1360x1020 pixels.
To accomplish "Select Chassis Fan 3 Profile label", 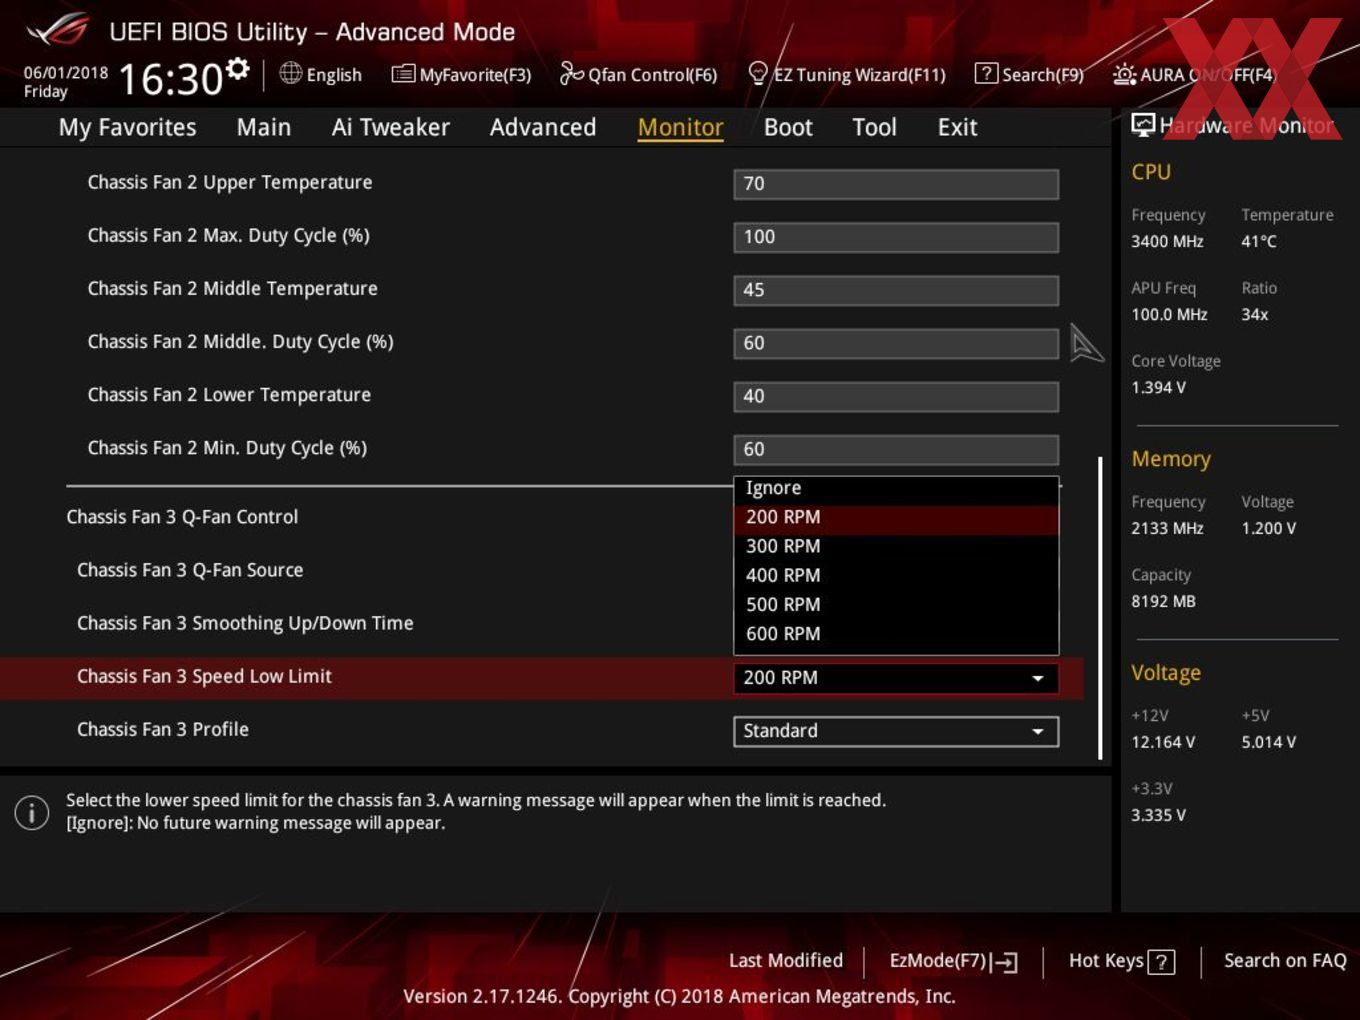I will [x=163, y=729].
